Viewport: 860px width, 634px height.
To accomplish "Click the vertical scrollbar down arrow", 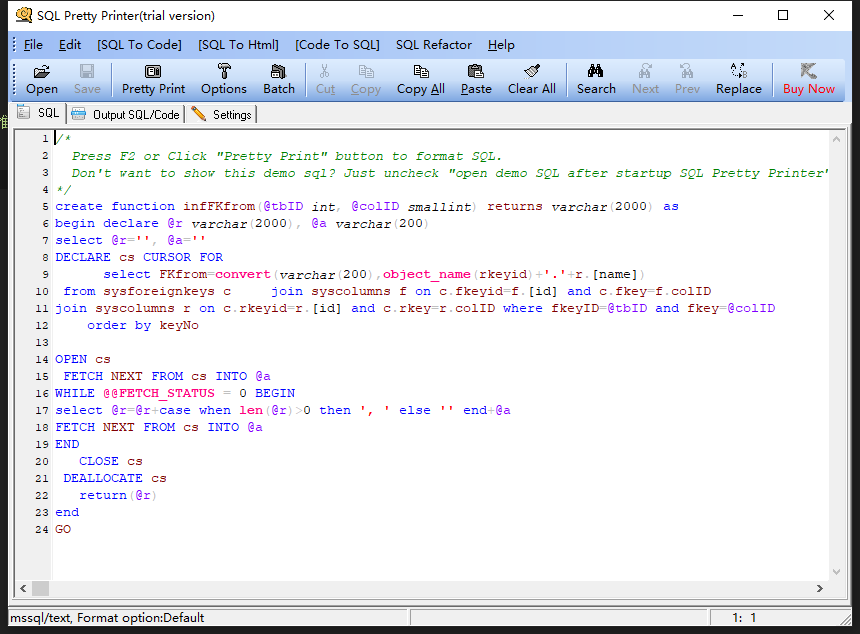I will pos(836,571).
